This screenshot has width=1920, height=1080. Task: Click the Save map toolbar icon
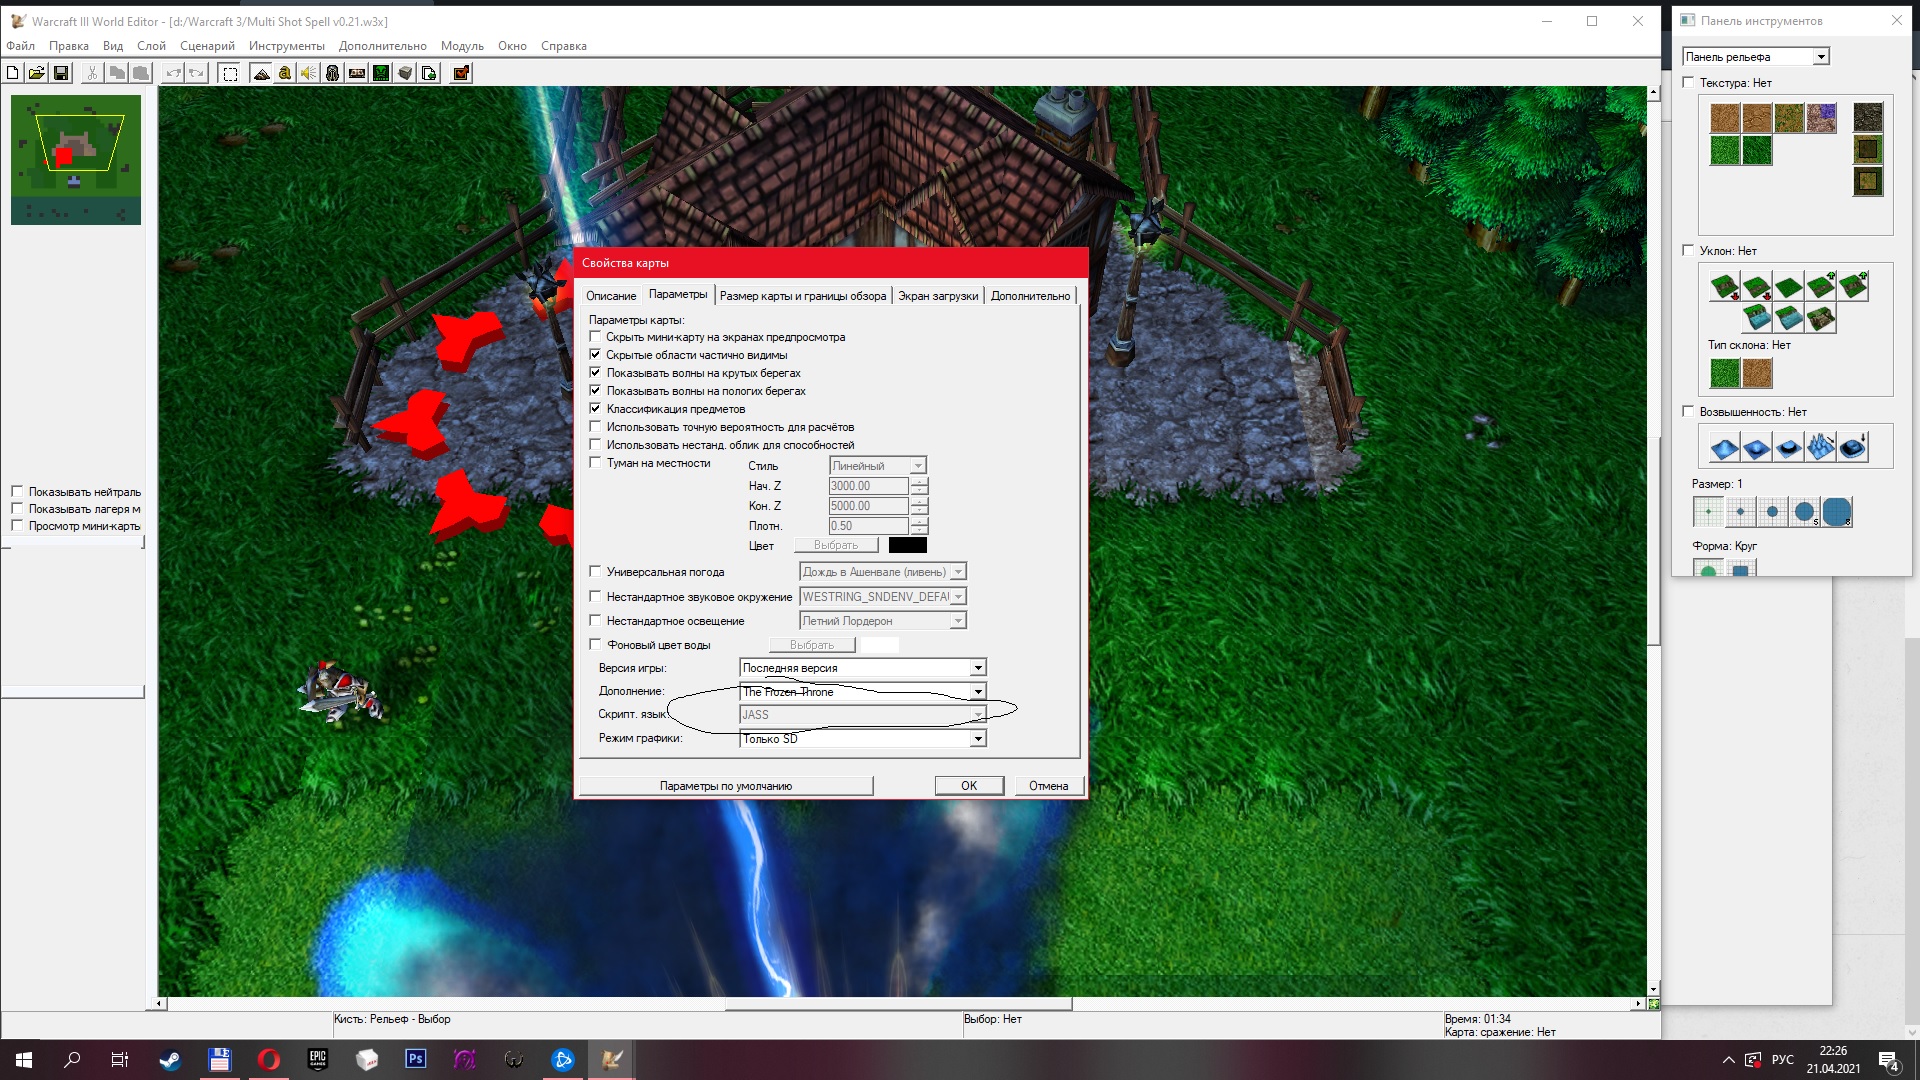[61, 73]
